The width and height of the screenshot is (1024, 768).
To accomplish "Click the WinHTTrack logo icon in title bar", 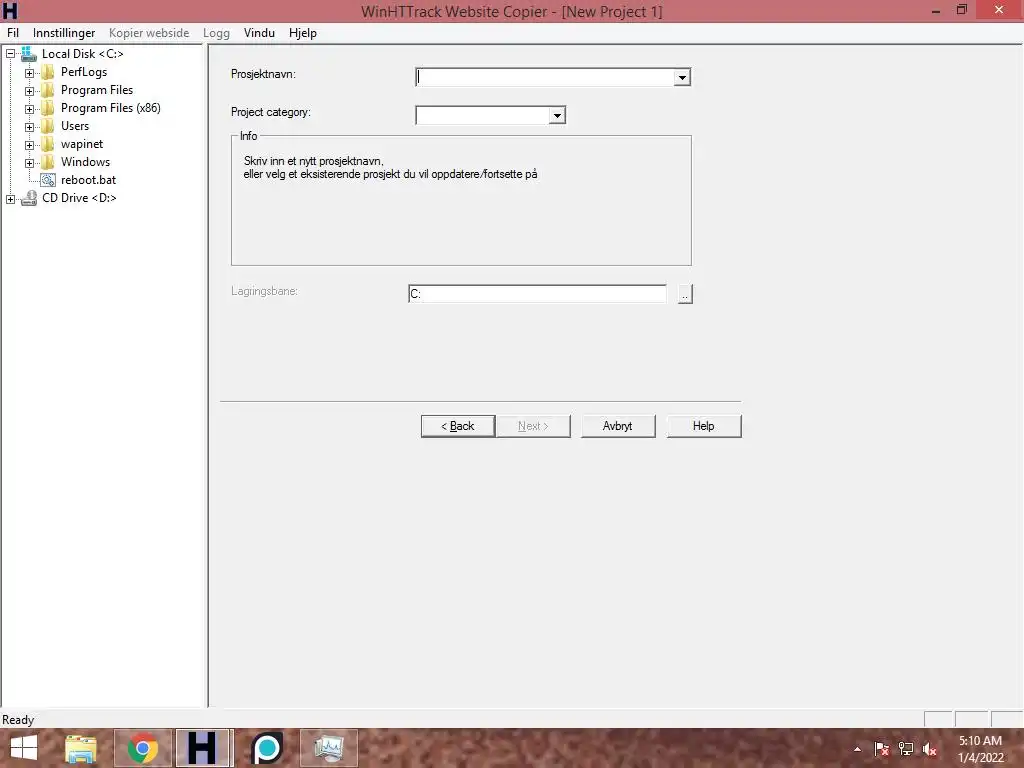I will click(10, 10).
